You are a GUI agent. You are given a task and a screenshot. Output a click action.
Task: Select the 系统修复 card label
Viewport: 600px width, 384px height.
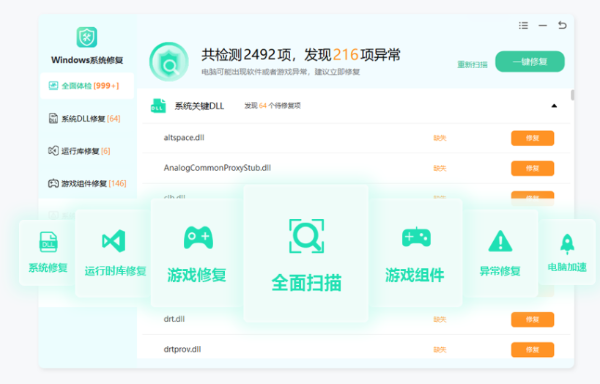(48, 267)
